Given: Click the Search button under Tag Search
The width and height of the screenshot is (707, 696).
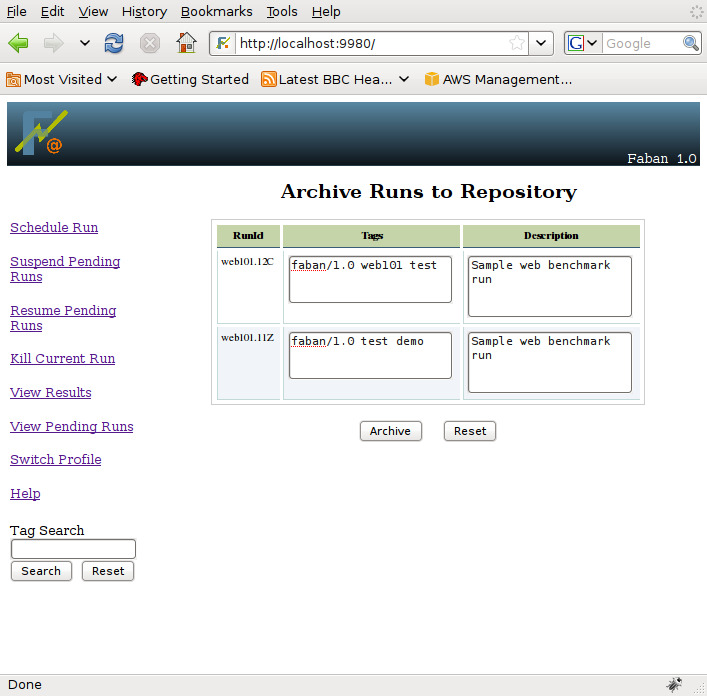Looking at the screenshot, I should [41, 571].
